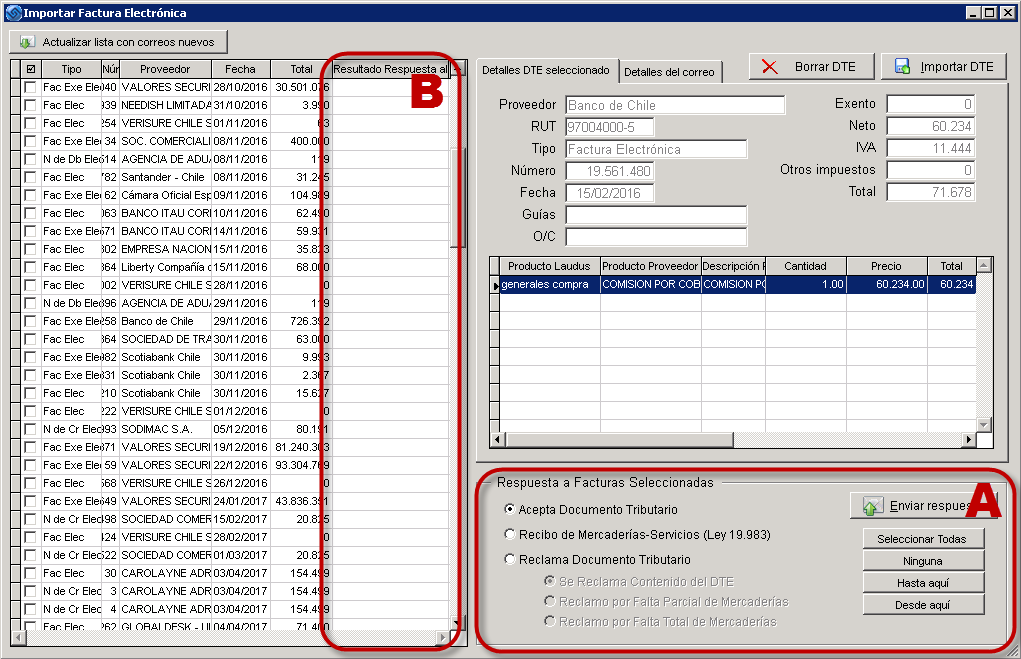Click the Tipo field showing Factura Electrónica
1021x659 pixels.
656,149
